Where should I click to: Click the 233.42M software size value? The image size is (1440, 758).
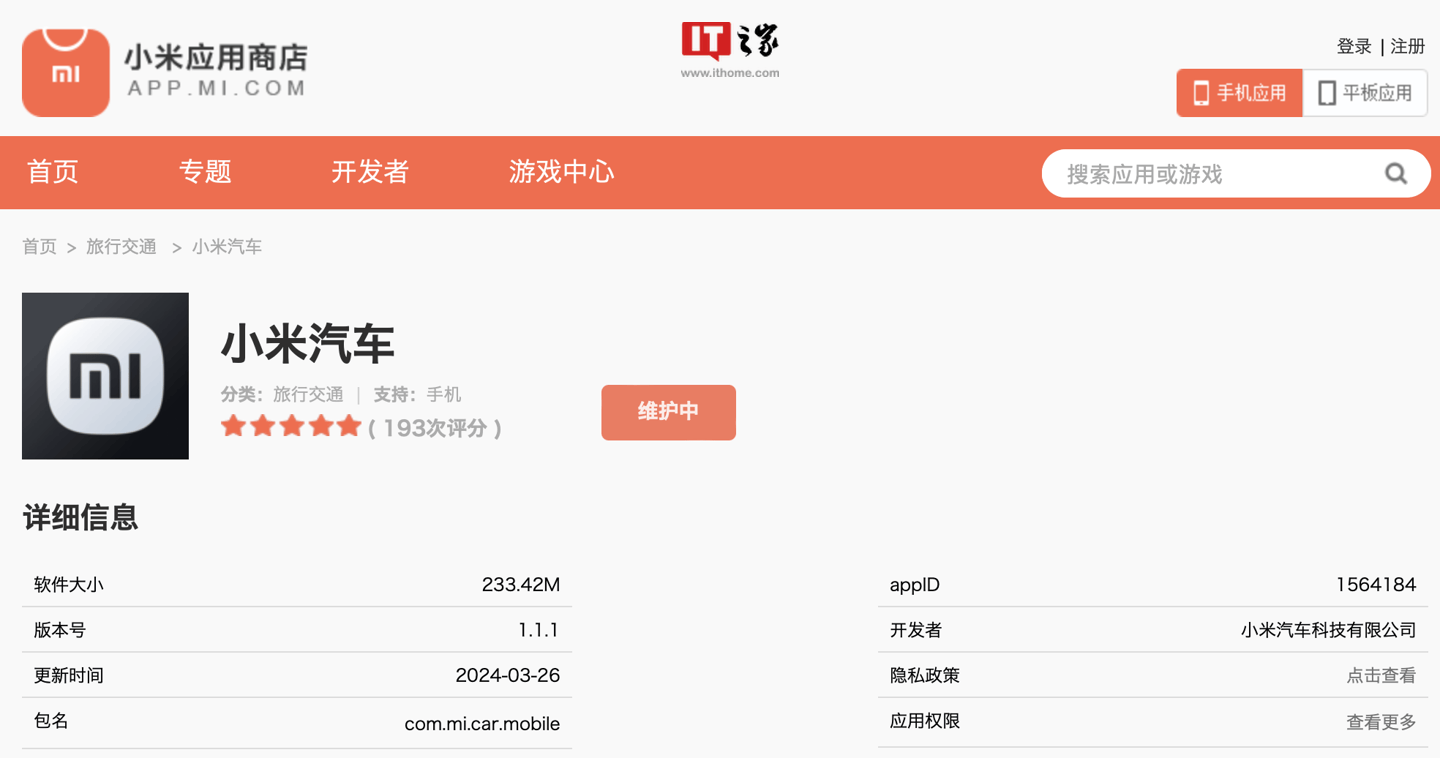pyautogui.click(x=521, y=585)
